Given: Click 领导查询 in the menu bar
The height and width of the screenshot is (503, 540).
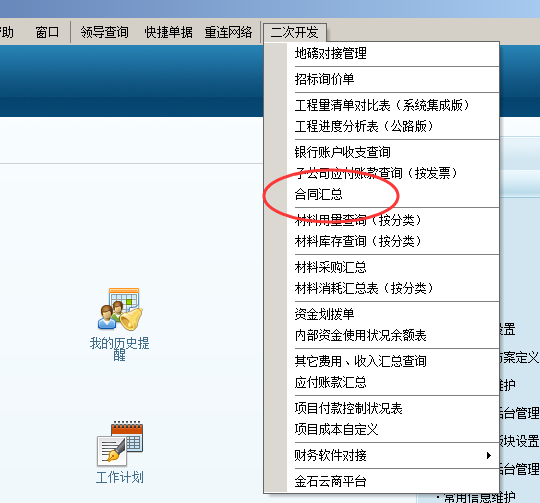Looking at the screenshot, I should [104, 32].
